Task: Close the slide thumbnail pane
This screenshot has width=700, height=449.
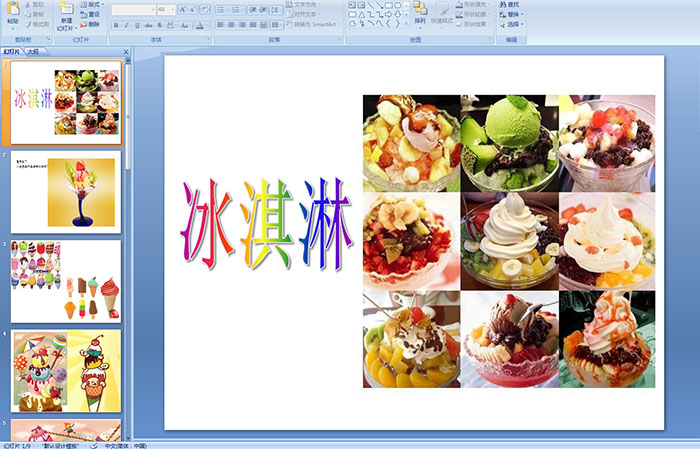Action: [x=126, y=52]
